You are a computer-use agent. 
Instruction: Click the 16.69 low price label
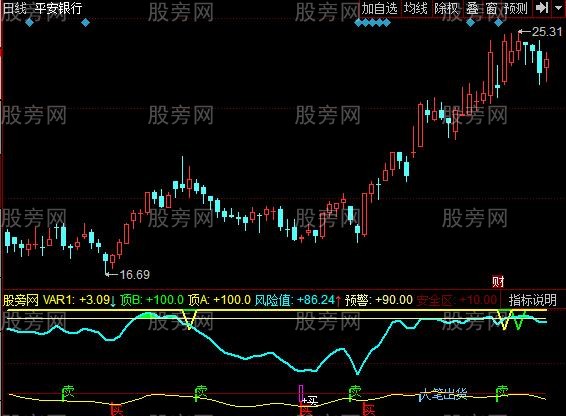(134, 274)
